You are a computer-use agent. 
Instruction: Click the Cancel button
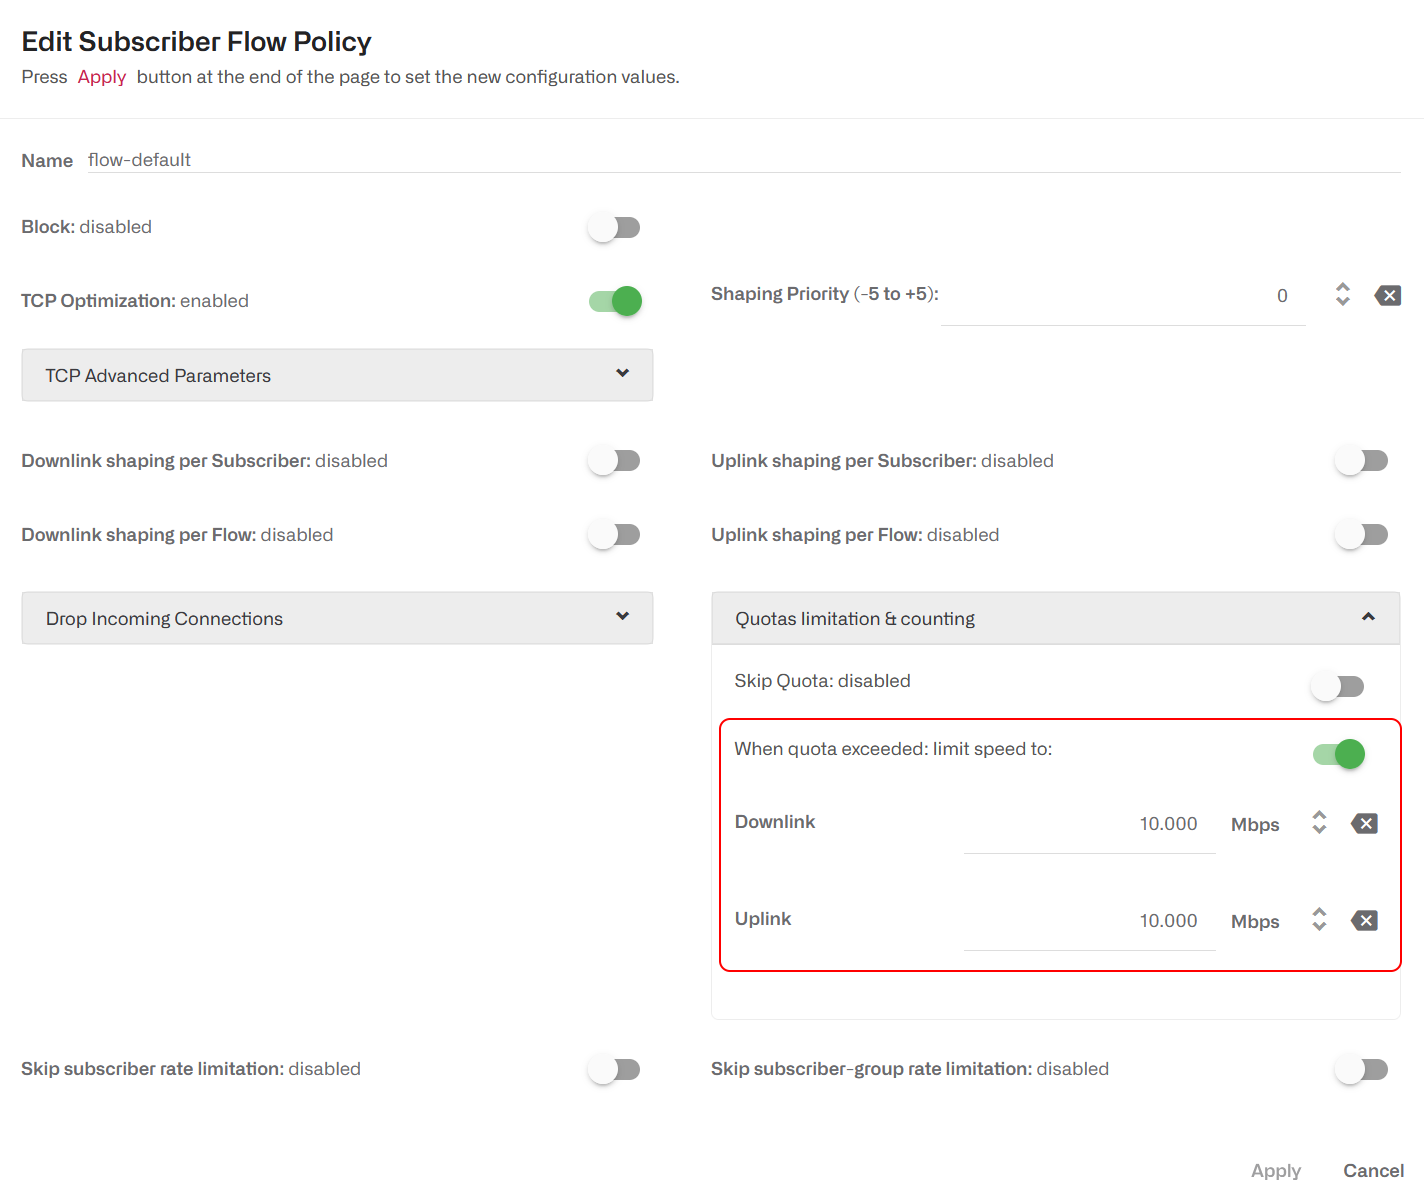pyautogui.click(x=1373, y=1170)
